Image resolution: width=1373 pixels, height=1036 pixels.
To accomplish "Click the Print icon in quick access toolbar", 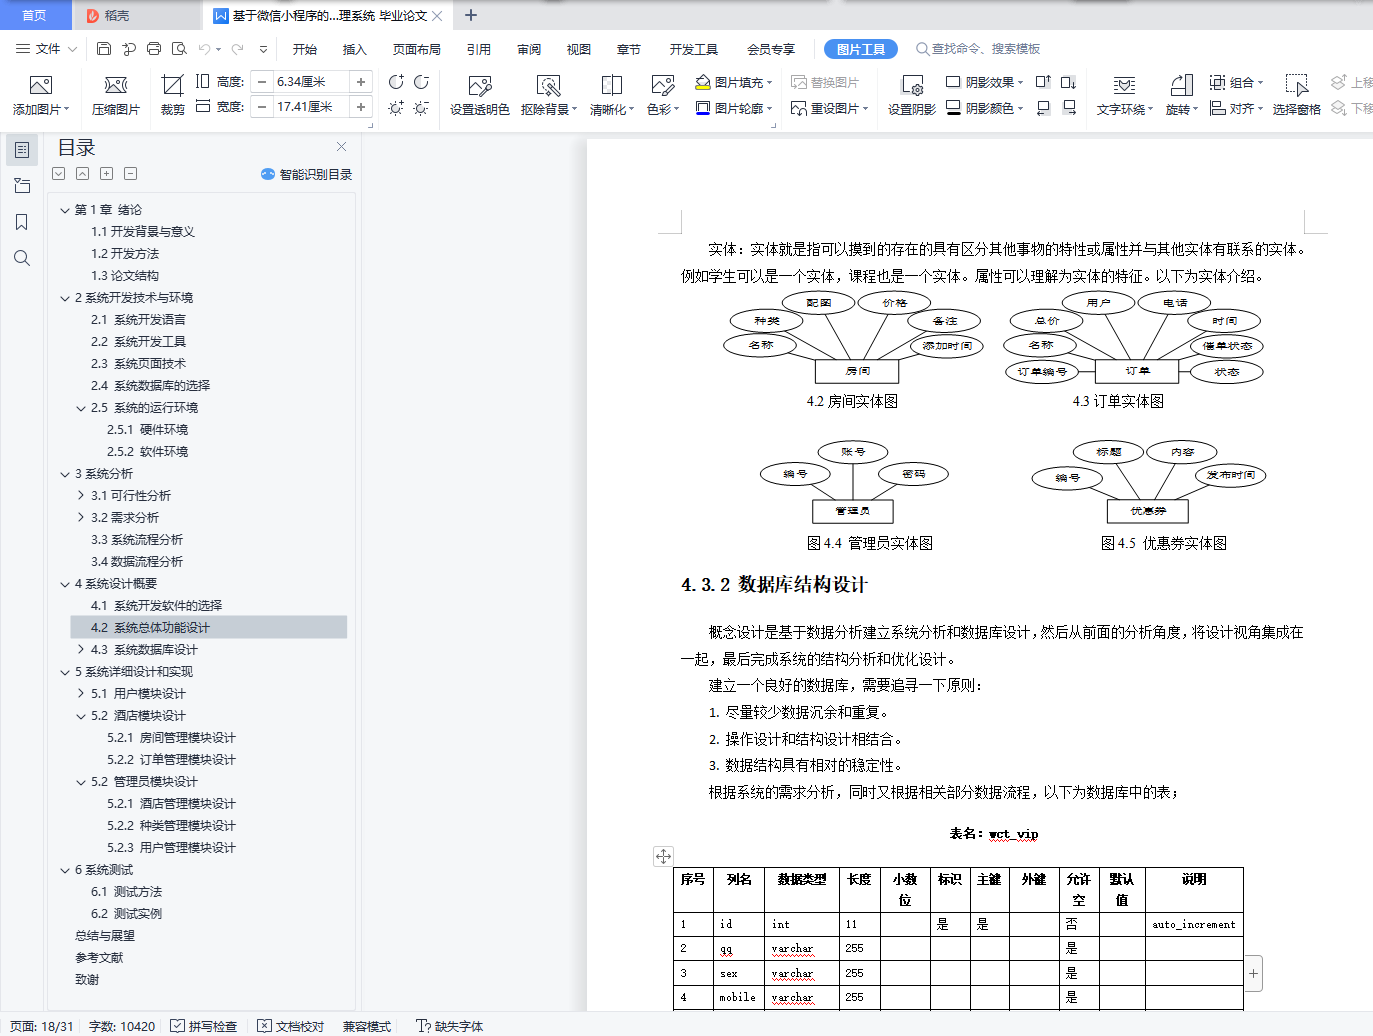I will coord(154,48).
